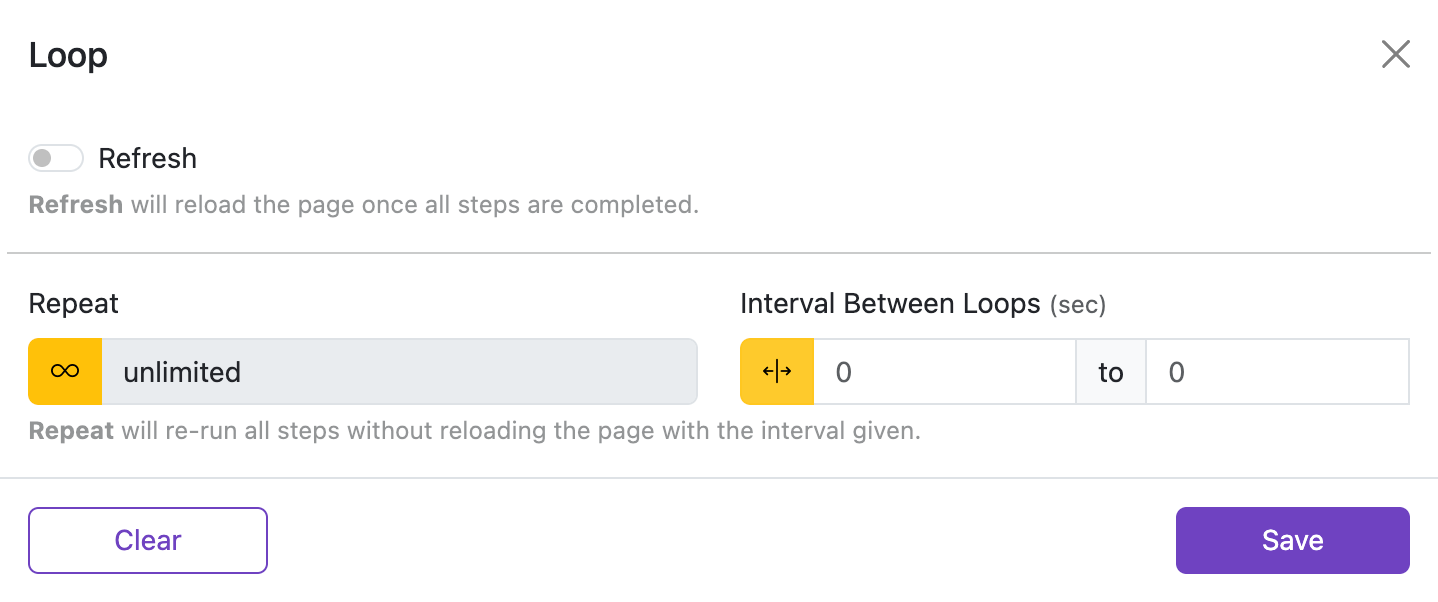Save the loop settings

click(x=1292, y=540)
